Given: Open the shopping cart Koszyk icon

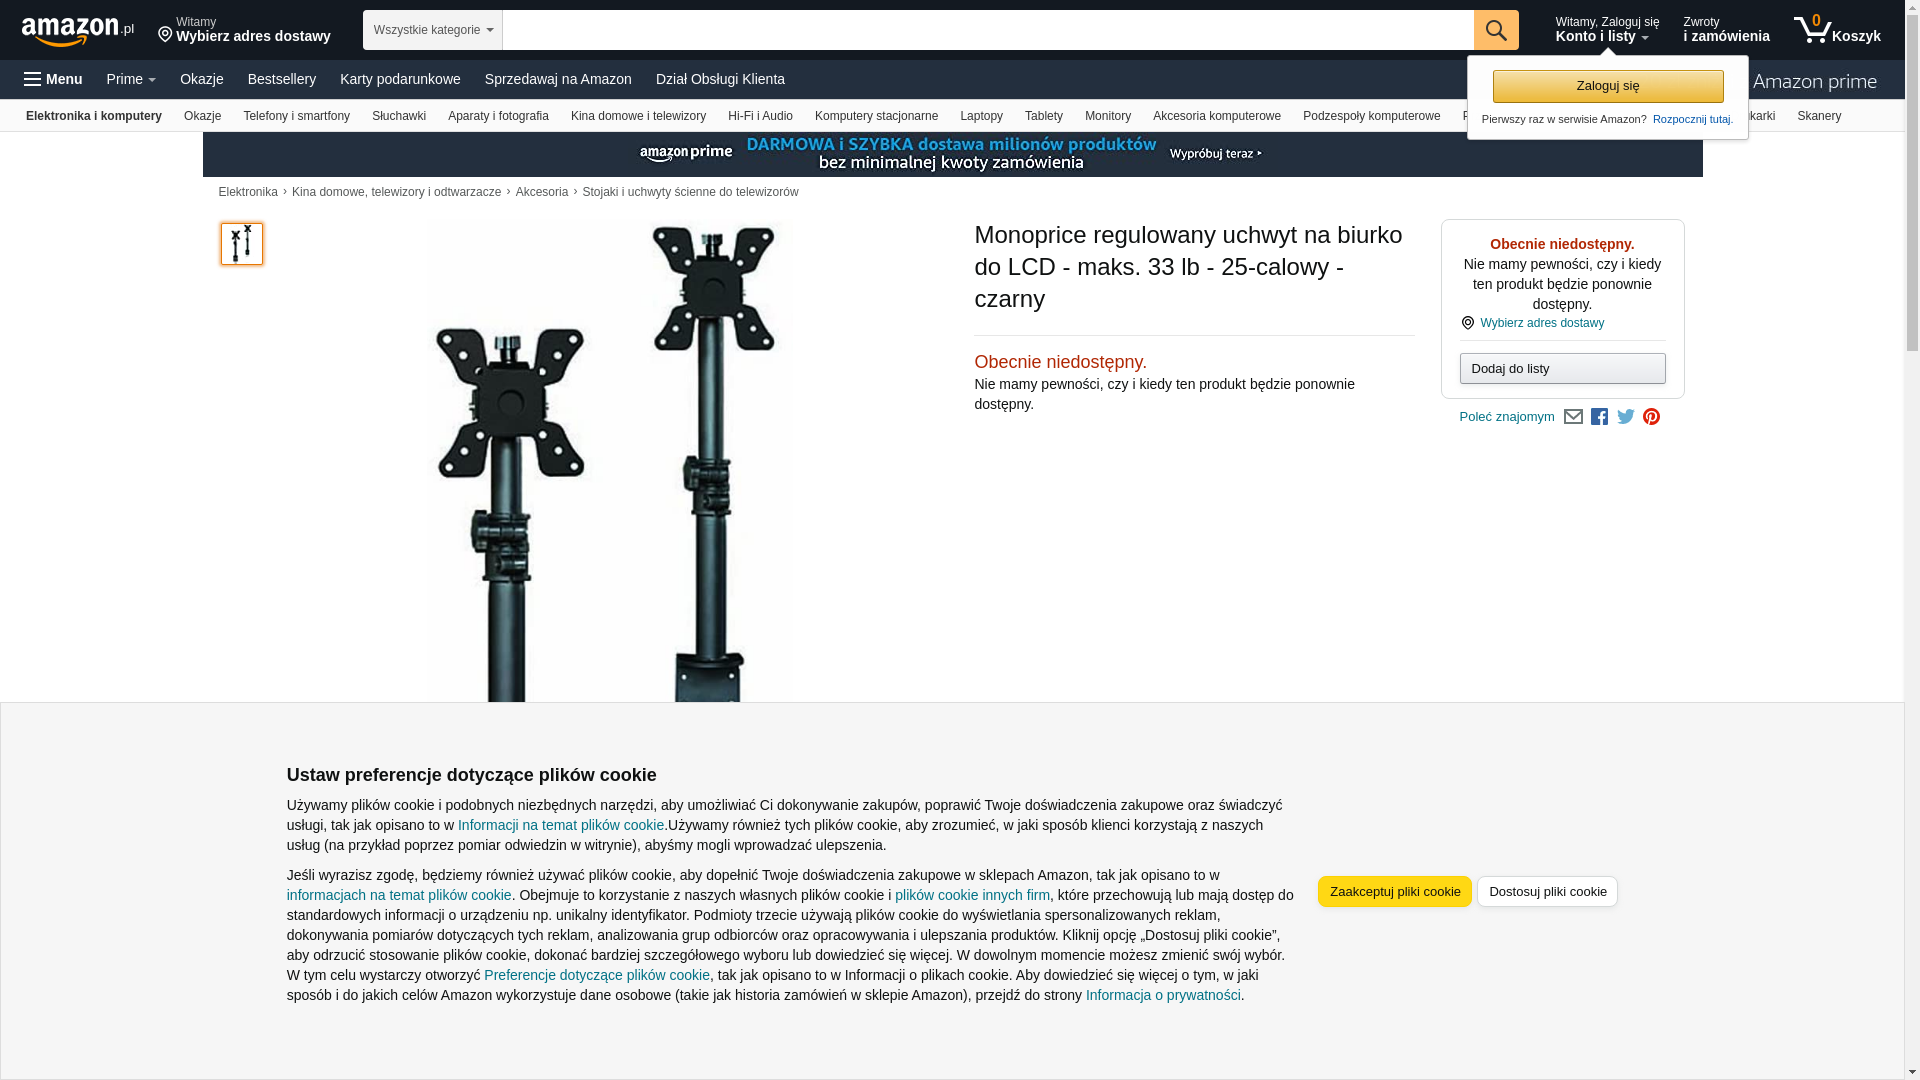Looking at the screenshot, I should click(x=1837, y=30).
